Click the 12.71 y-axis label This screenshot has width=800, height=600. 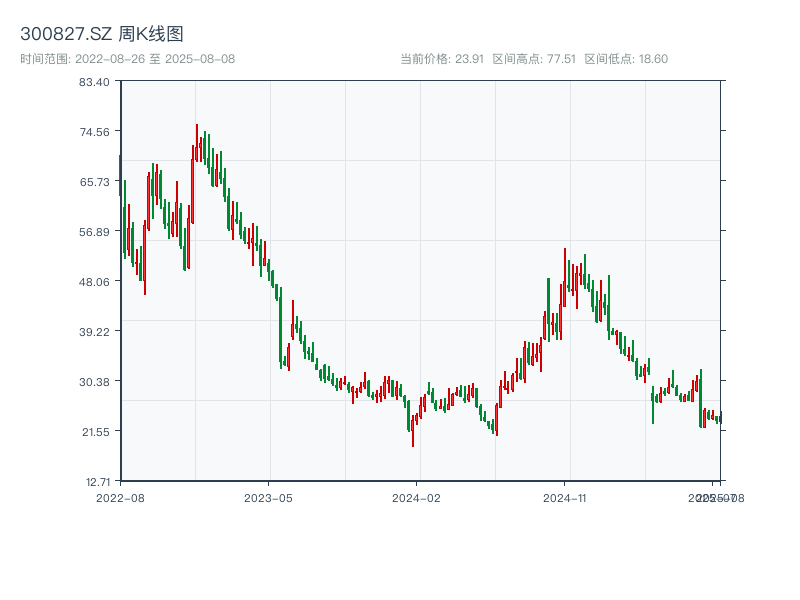click(97, 482)
